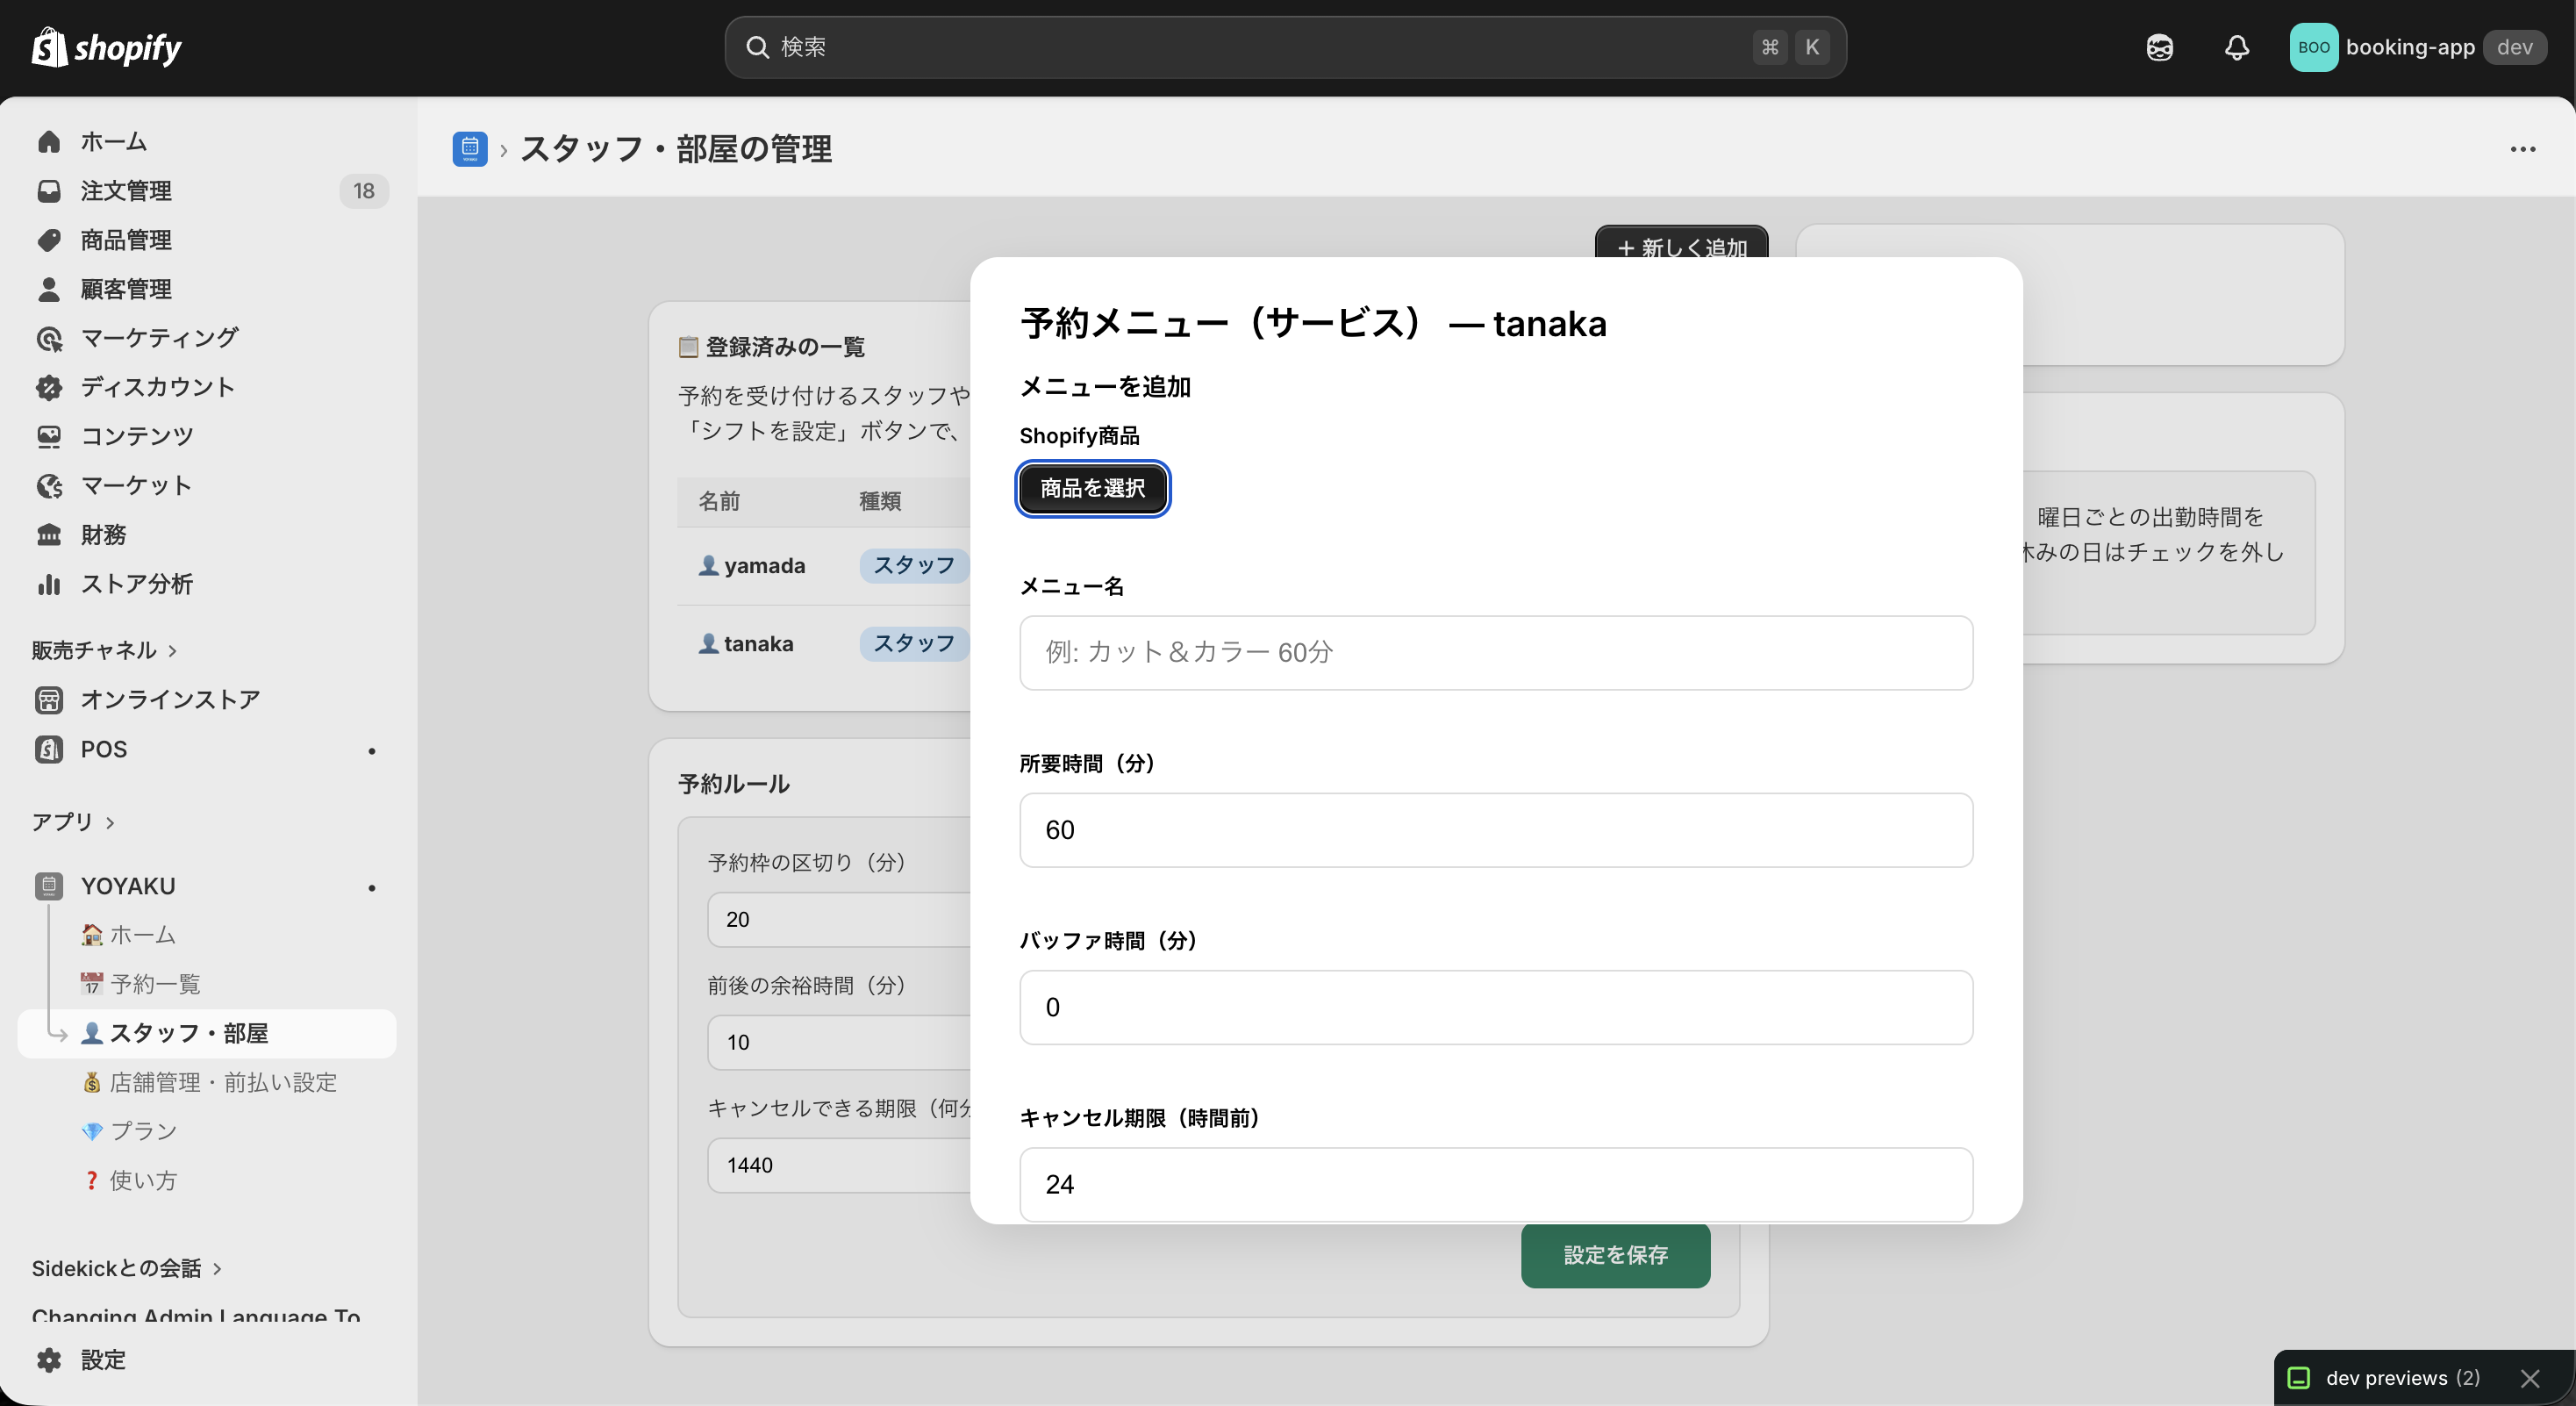
Task: Open the Analytics (ストア分析) sidebar item
Action: [x=136, y=584]
